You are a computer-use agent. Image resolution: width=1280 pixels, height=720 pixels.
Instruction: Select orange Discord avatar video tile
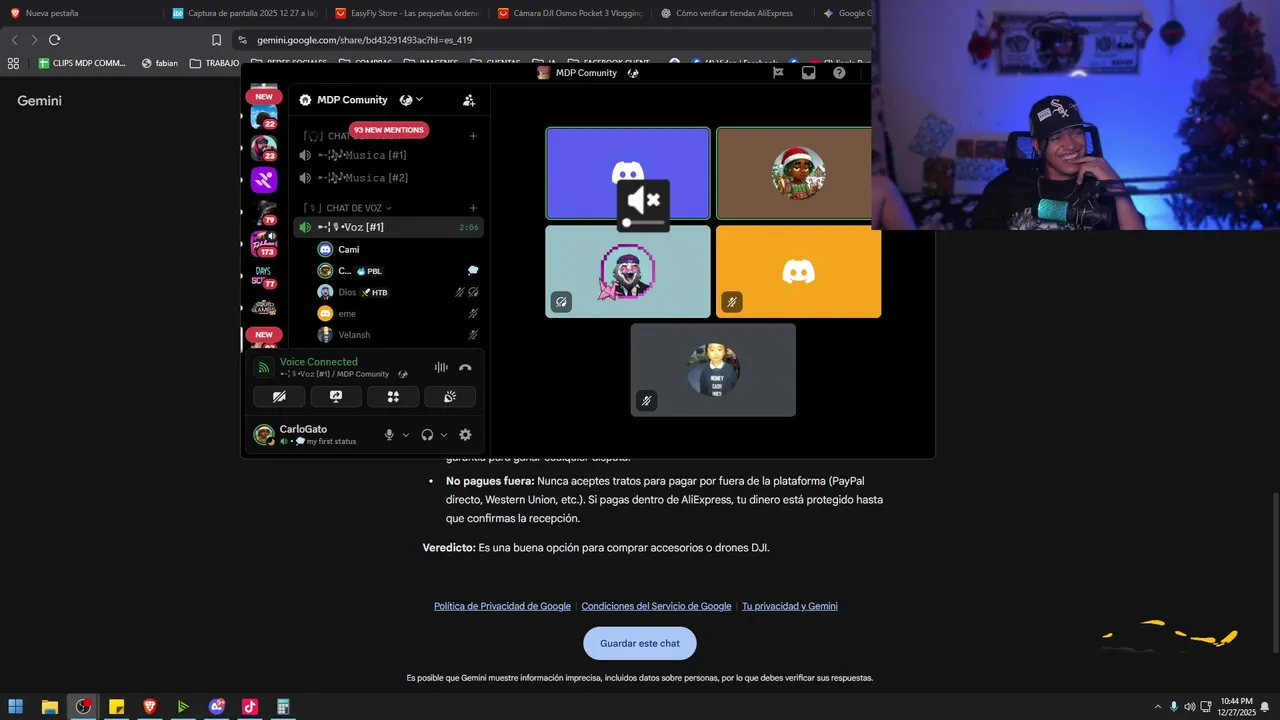(x=798, y=271)
